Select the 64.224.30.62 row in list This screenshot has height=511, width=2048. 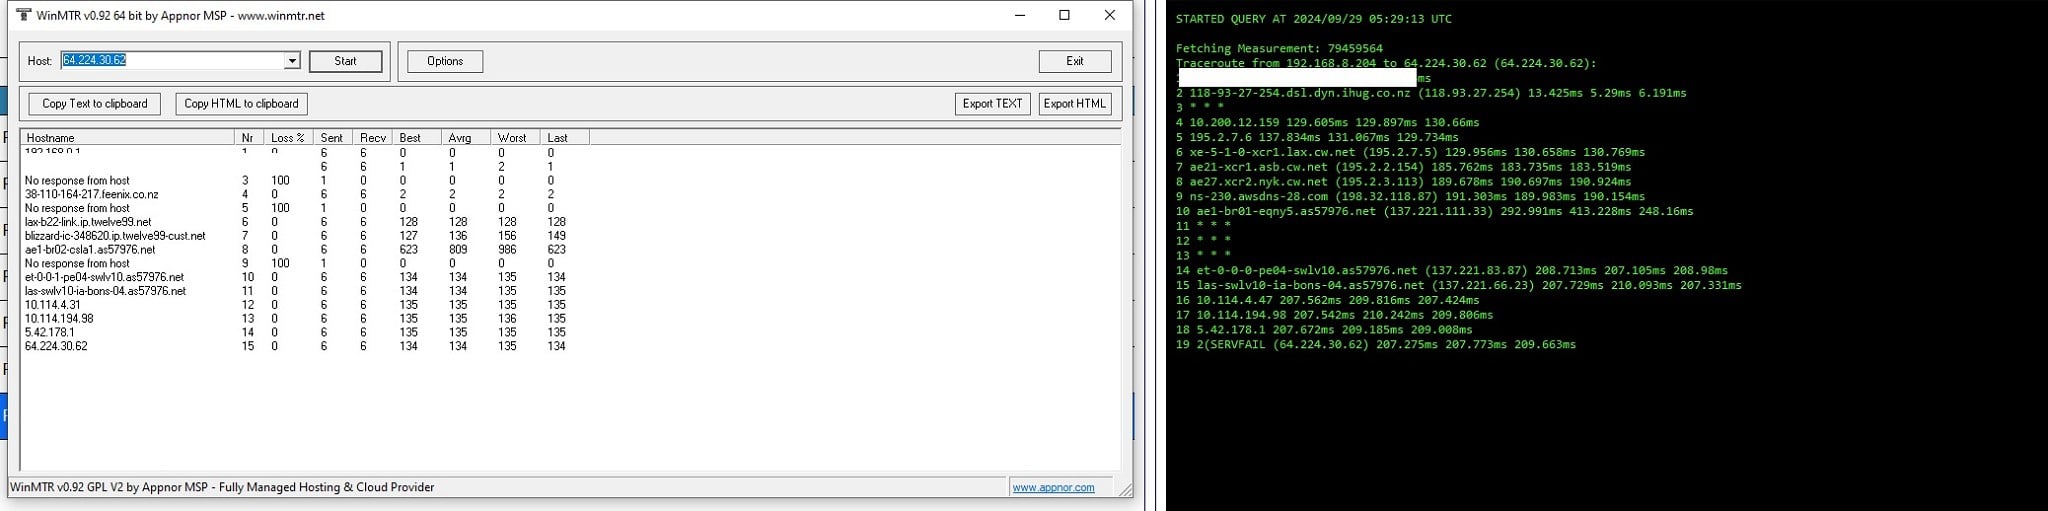(x=56, y=347)
